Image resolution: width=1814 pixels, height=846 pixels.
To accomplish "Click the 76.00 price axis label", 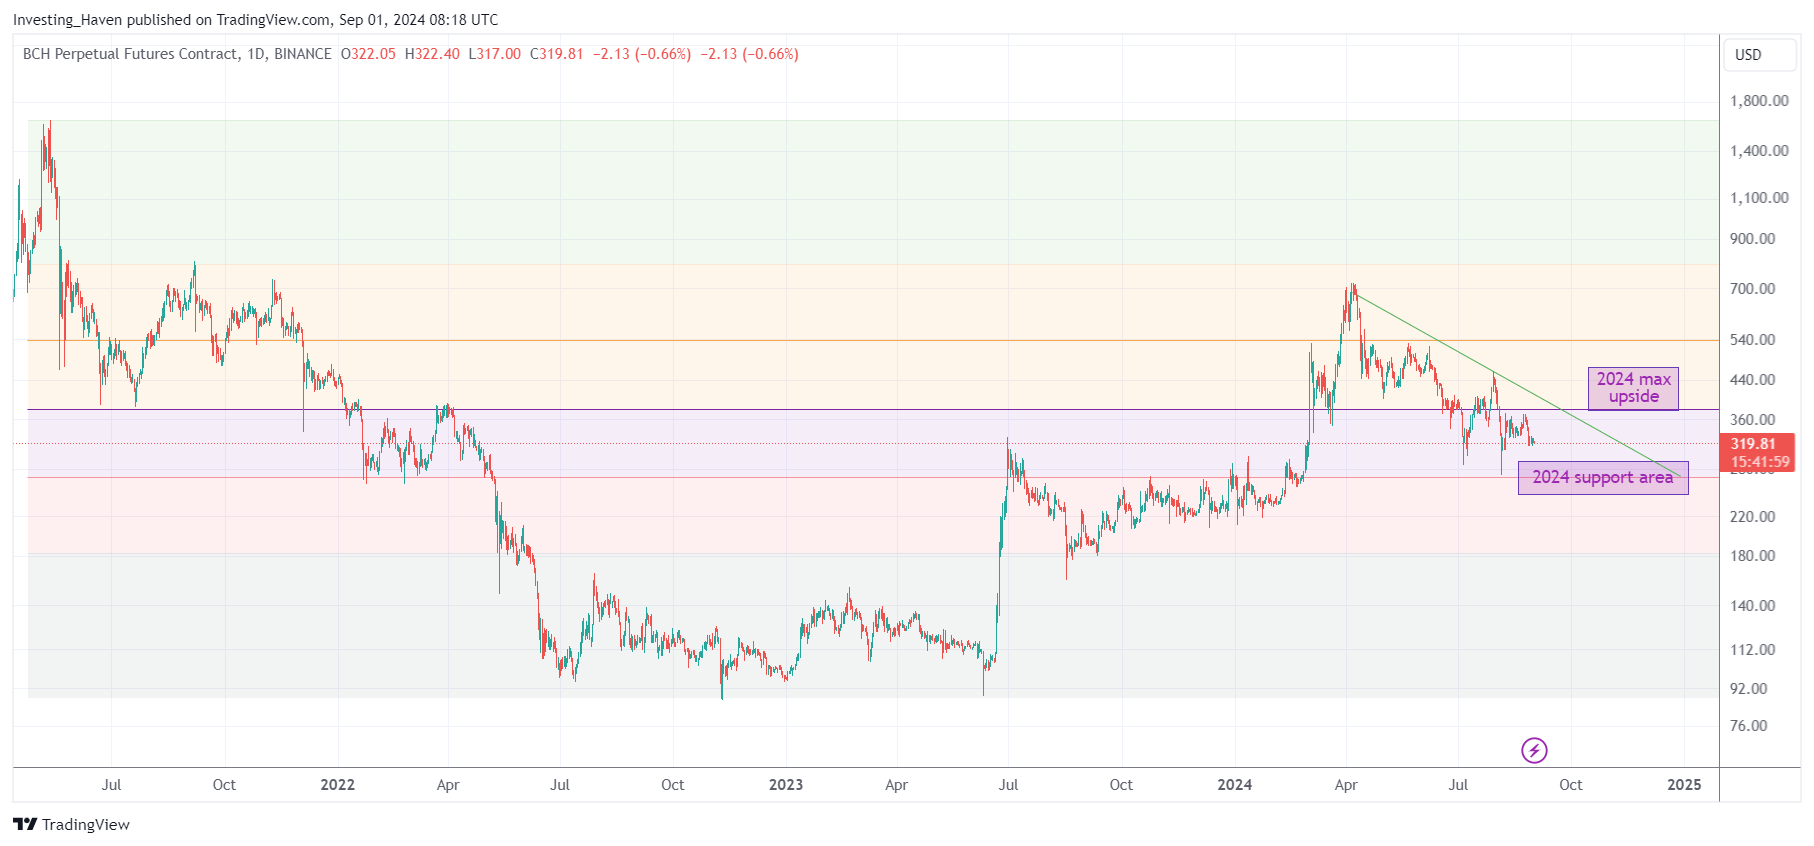I will (x=1749, y=726).
